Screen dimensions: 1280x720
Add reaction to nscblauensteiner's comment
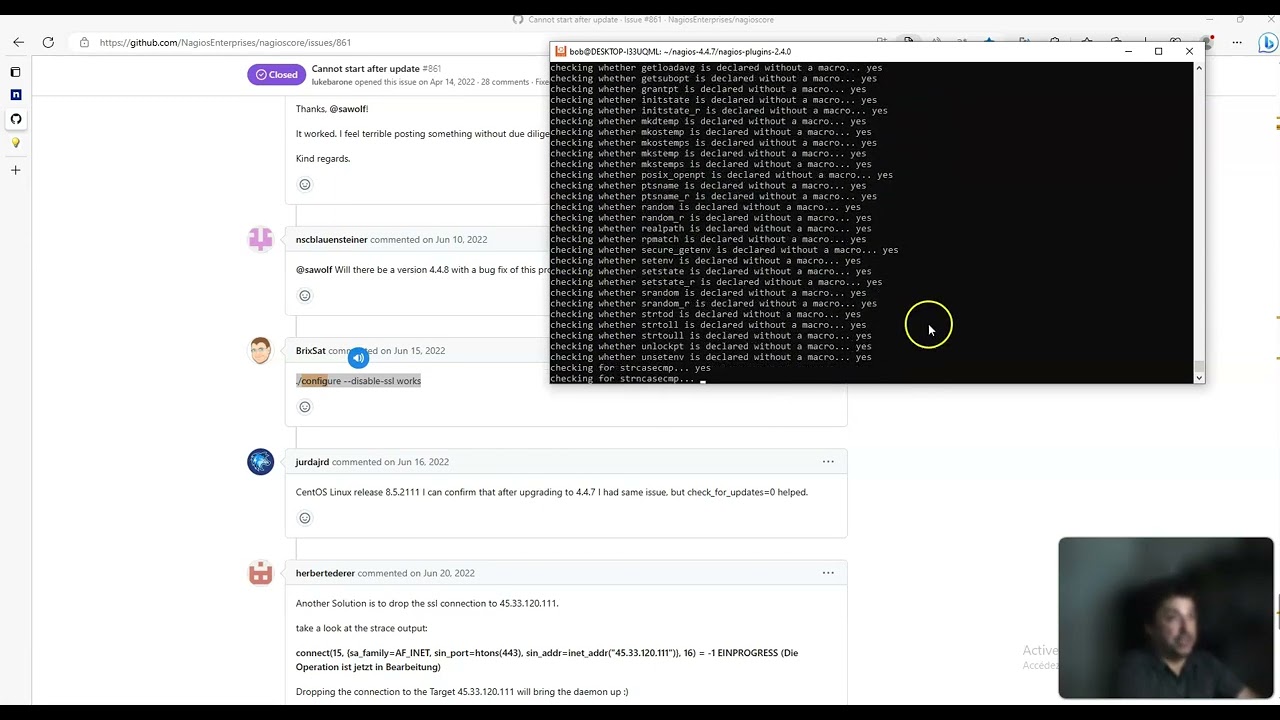[x=305, y=295]
